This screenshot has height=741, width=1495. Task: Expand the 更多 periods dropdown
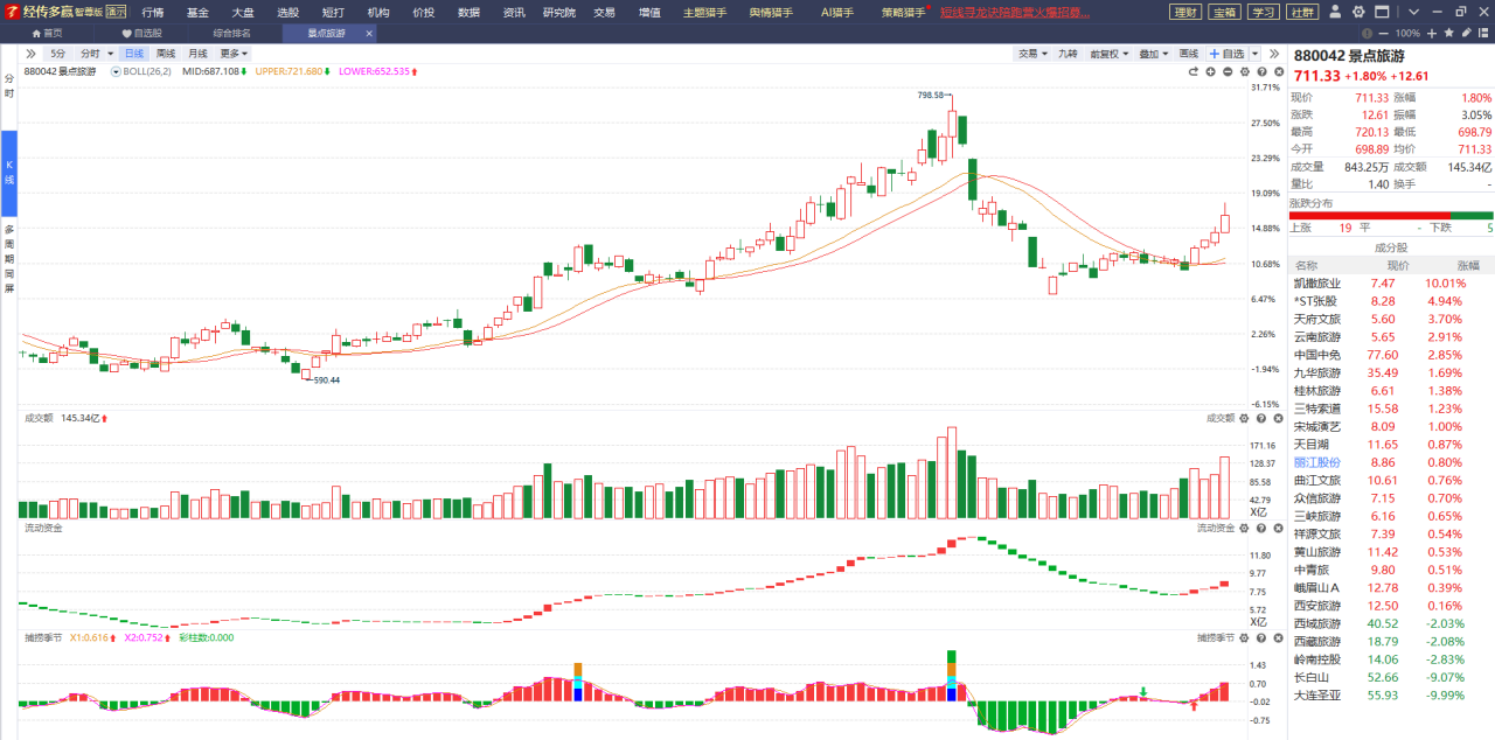[234, 53]
